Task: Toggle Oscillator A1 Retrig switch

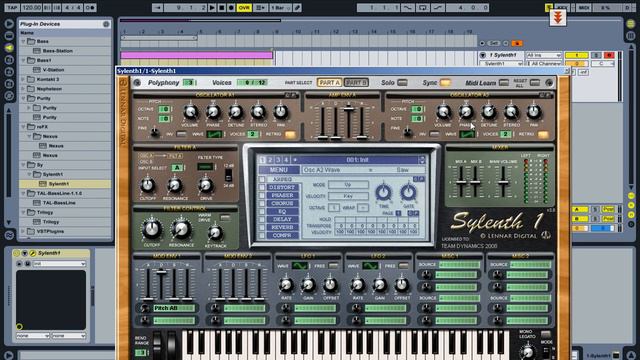Action: tap(290, 134)
